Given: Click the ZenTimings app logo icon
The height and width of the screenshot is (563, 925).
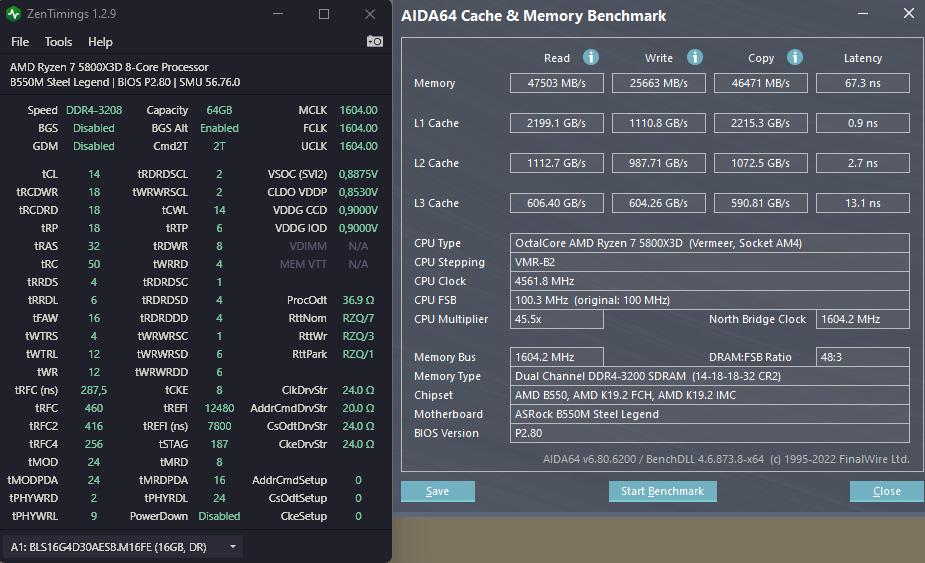Looking at the screenshot, I should (x=14, y=14).
